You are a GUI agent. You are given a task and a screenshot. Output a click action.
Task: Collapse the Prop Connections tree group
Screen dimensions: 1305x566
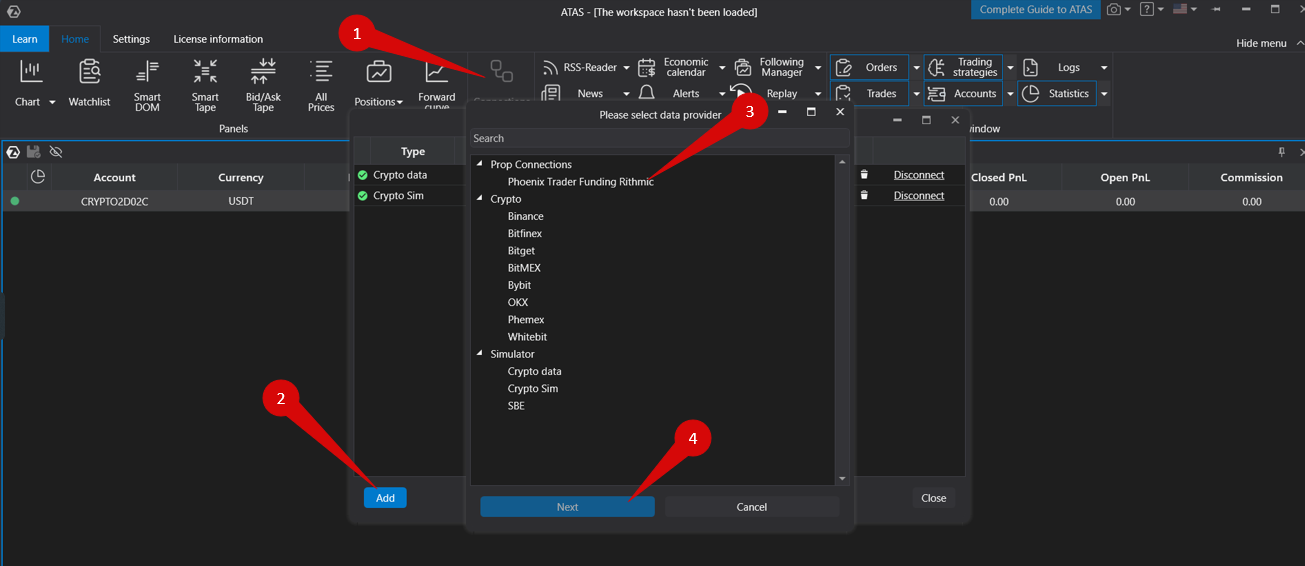click(x=479, y=165)
